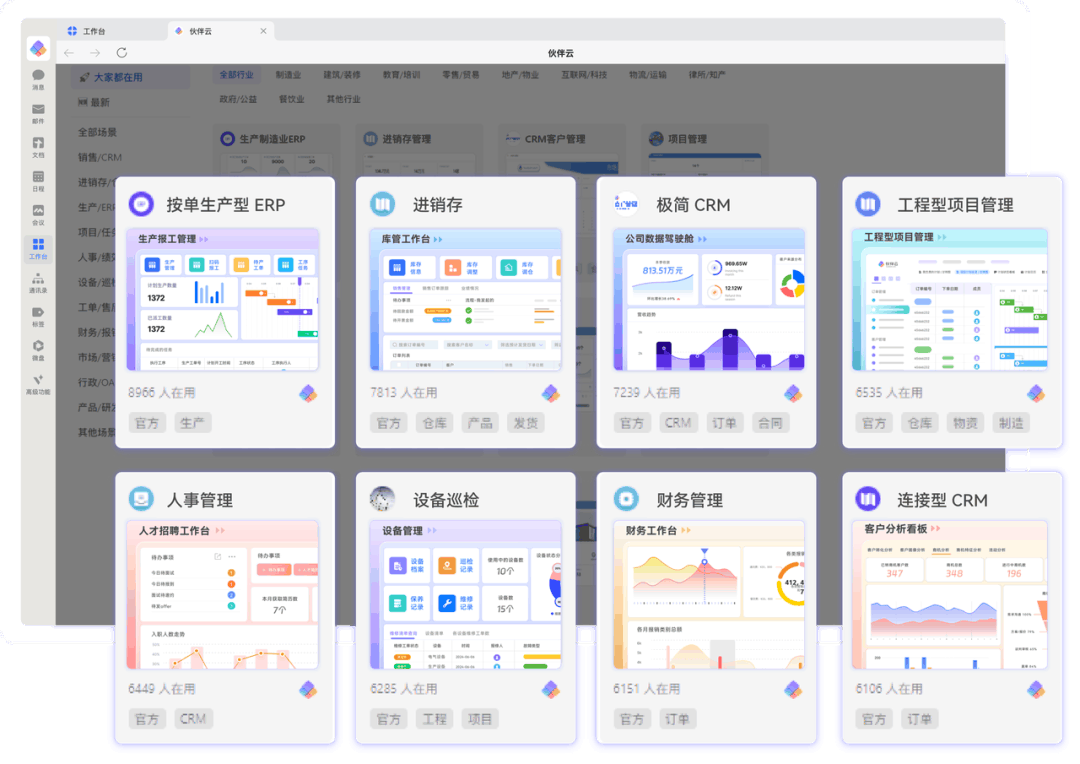Select the 其他行业 industry filter
Image resolution: width=1080 pixels, height=764 pixels.
344,99
